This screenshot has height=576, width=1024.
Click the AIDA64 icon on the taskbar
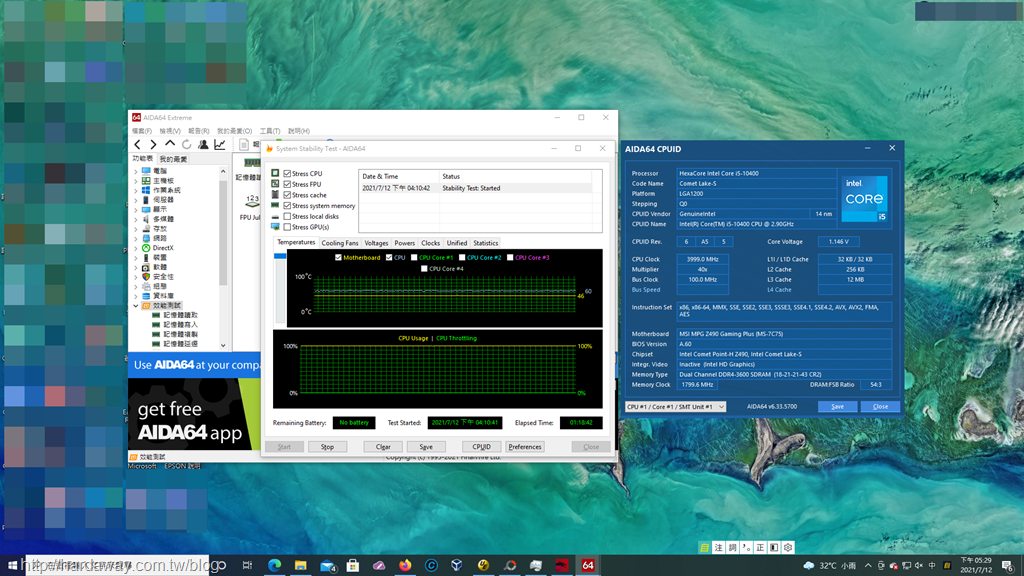tap(588, 565)
